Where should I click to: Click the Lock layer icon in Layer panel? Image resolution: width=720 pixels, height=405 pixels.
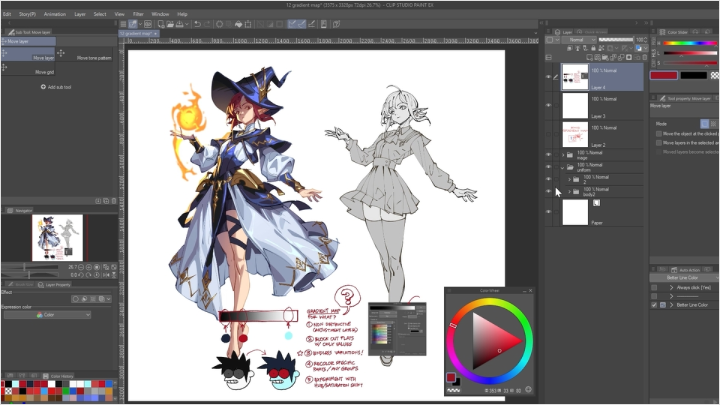tap(593, 48)
